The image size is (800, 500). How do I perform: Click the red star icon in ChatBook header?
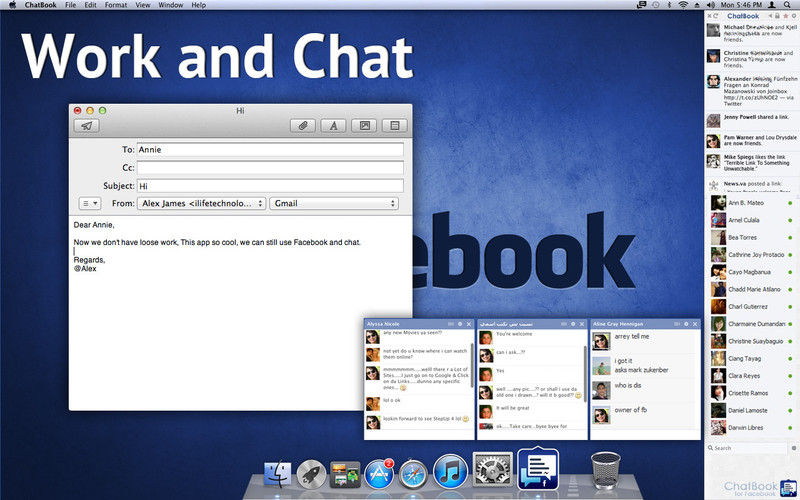785,16
